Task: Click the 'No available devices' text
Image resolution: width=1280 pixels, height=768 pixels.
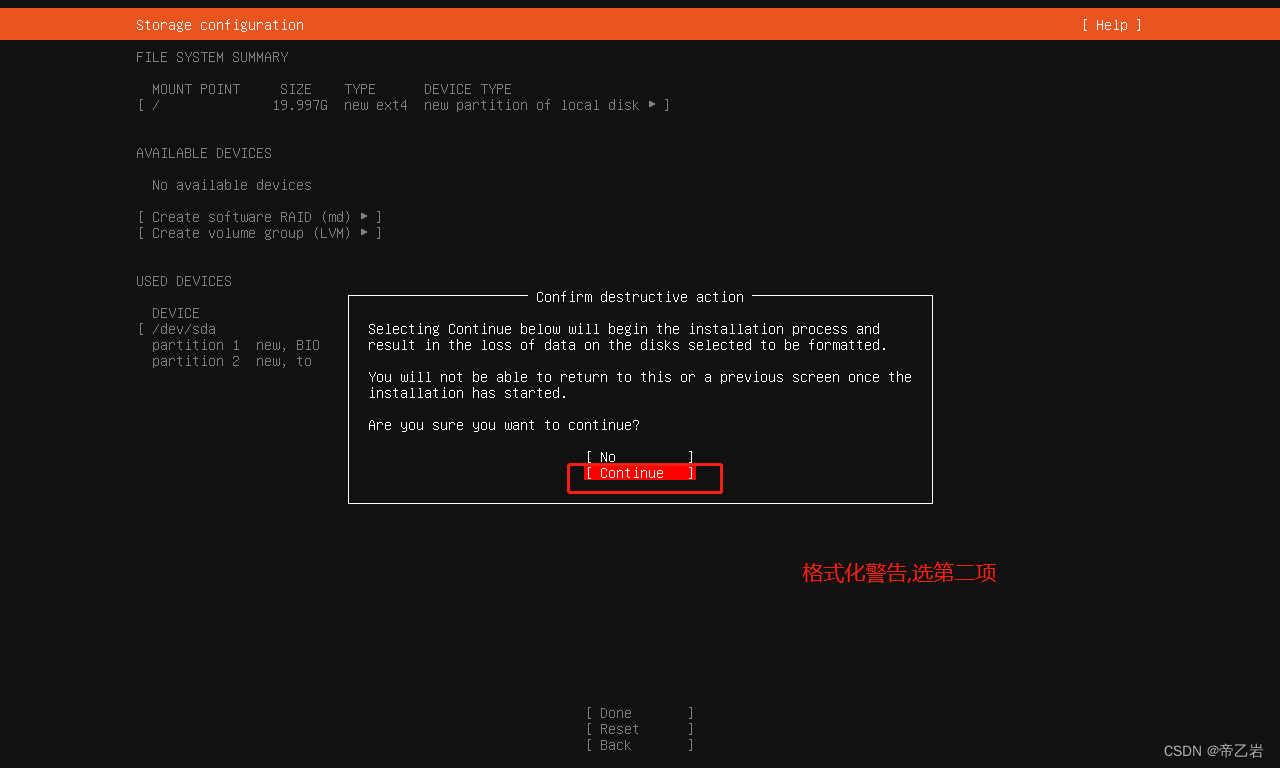Action: pos(232,185)
